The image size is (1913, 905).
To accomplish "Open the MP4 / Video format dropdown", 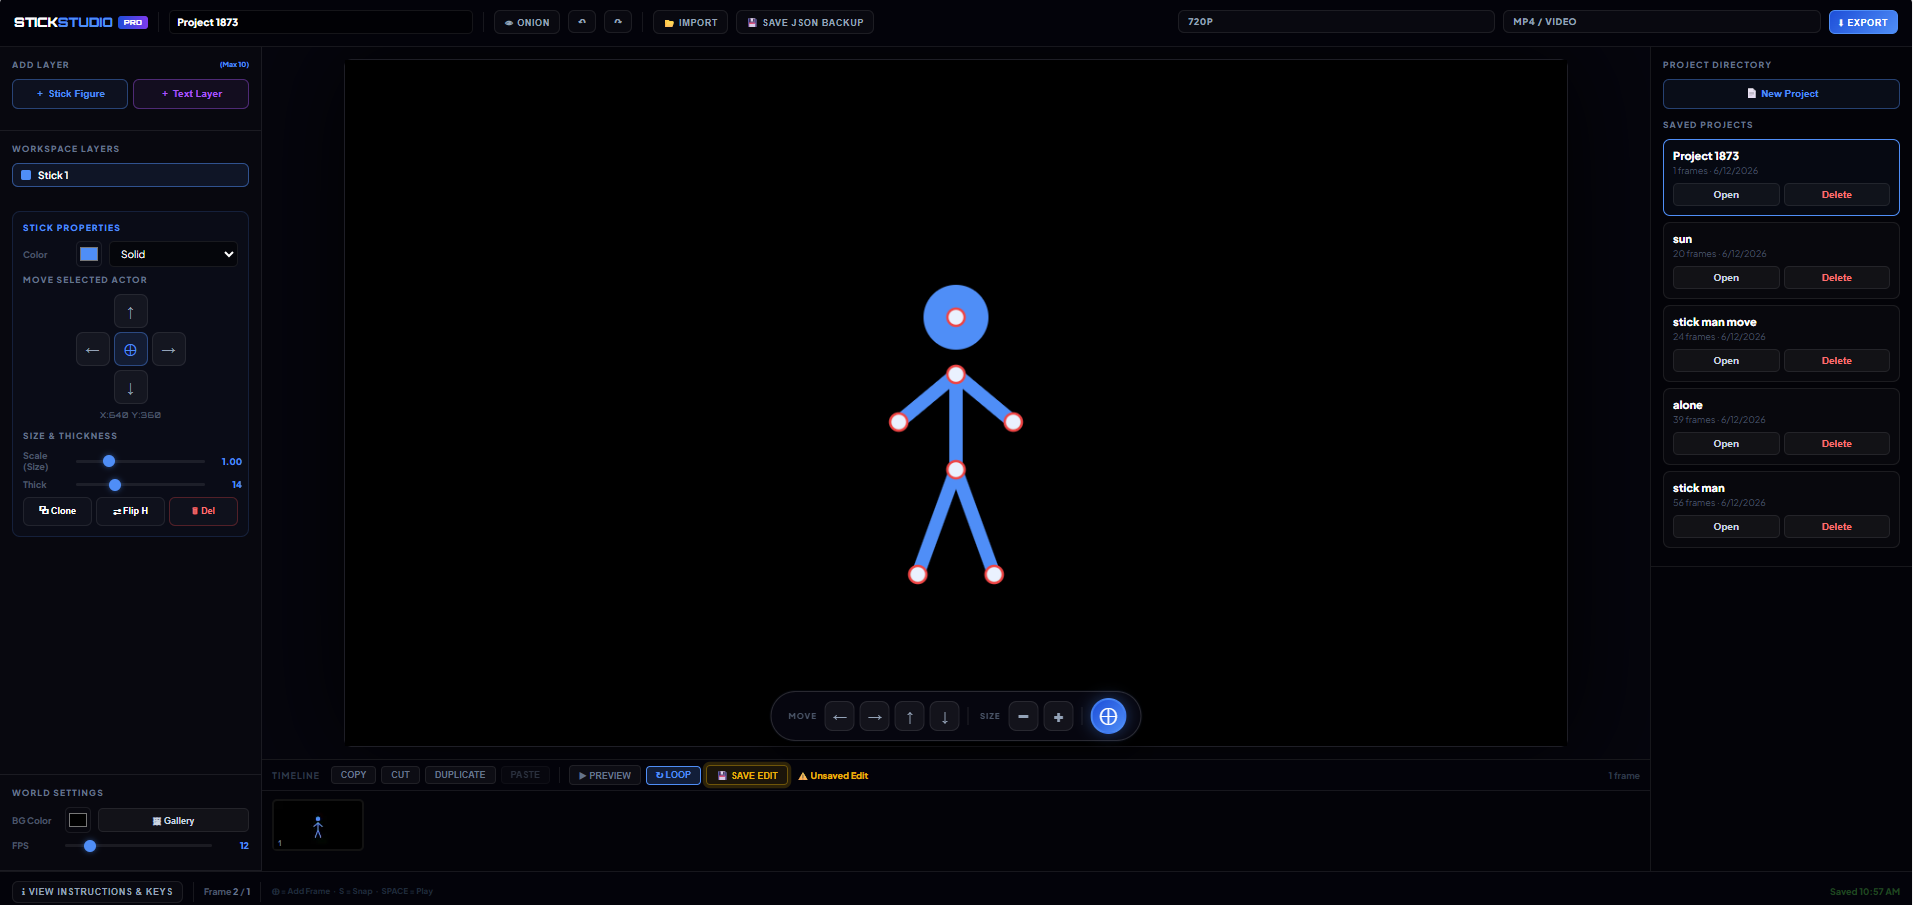I will (1661, 22).
